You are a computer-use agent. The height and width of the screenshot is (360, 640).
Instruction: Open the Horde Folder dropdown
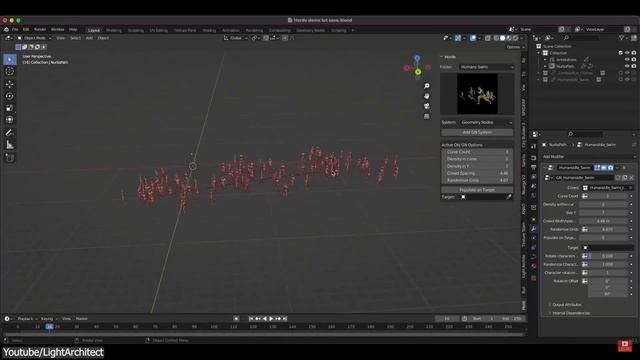pos(487,67)
